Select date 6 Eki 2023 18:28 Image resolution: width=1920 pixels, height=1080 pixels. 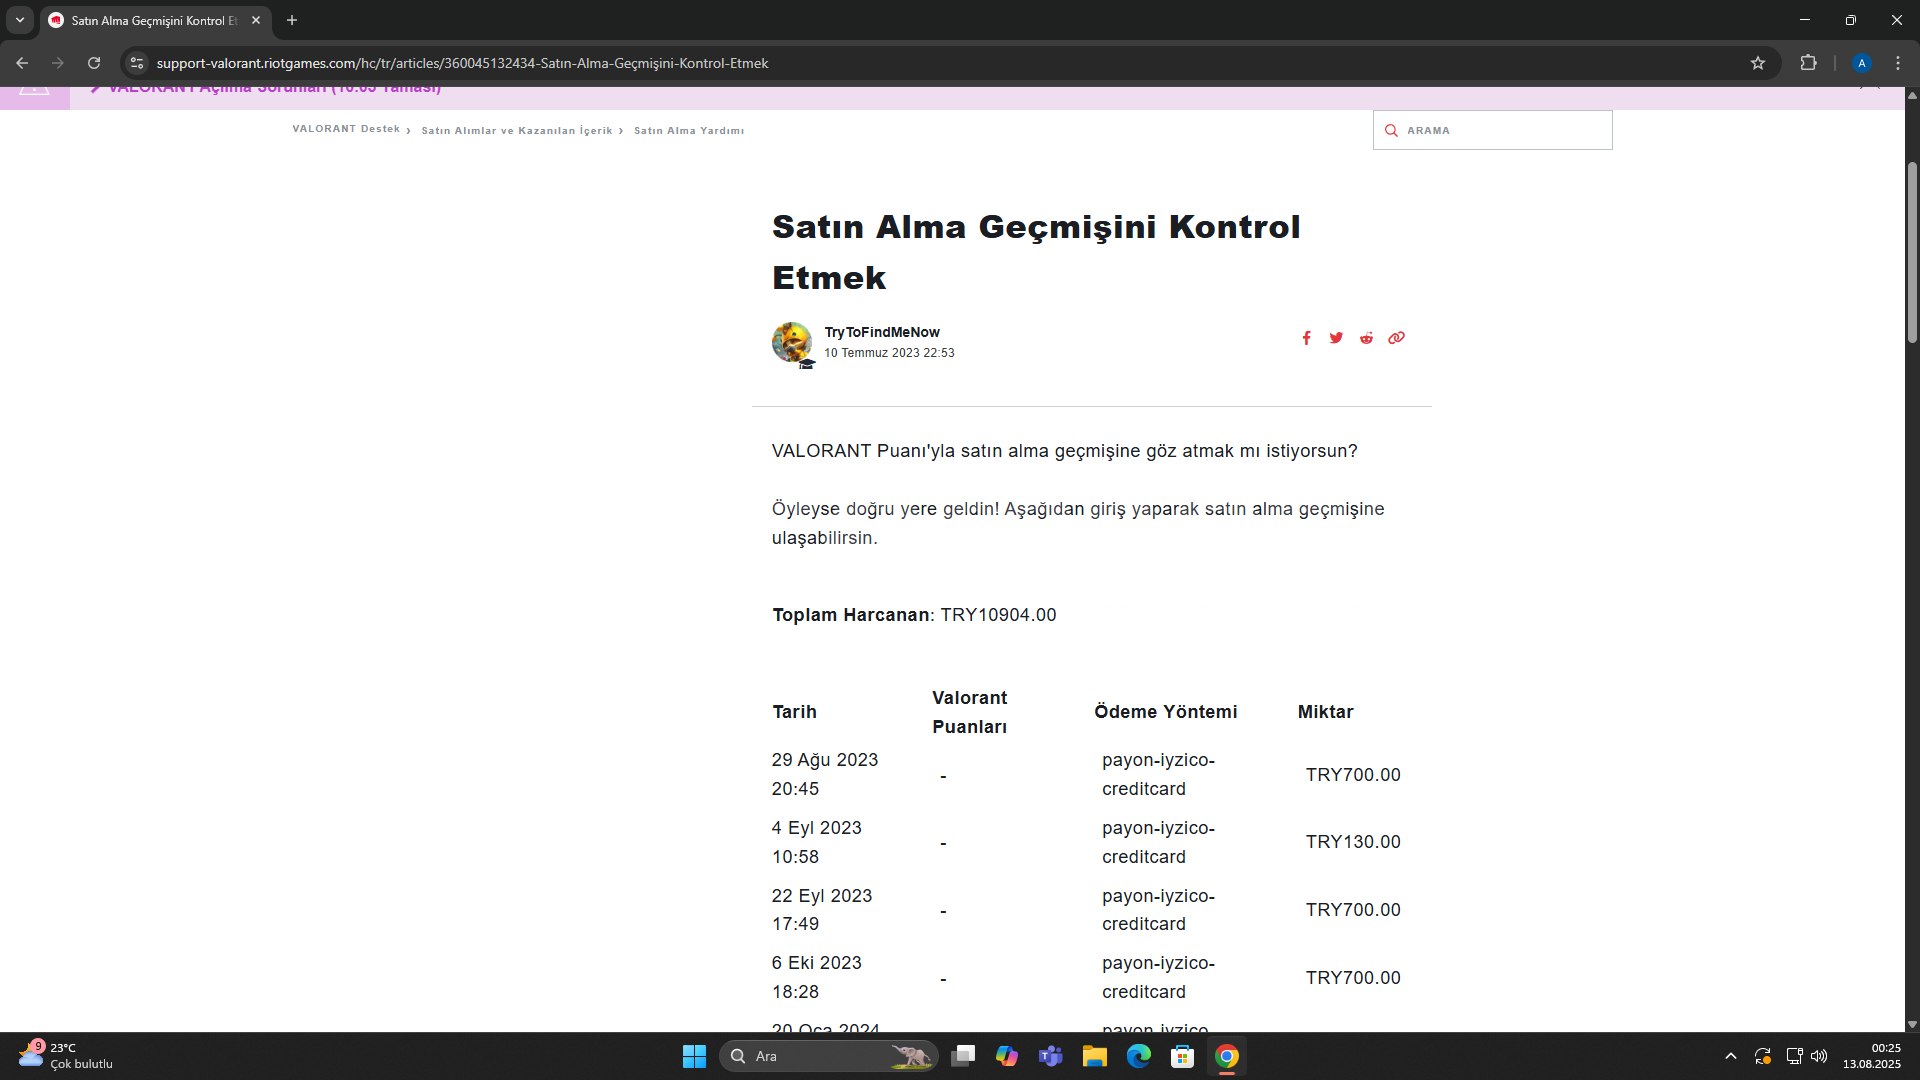point(817,977)
